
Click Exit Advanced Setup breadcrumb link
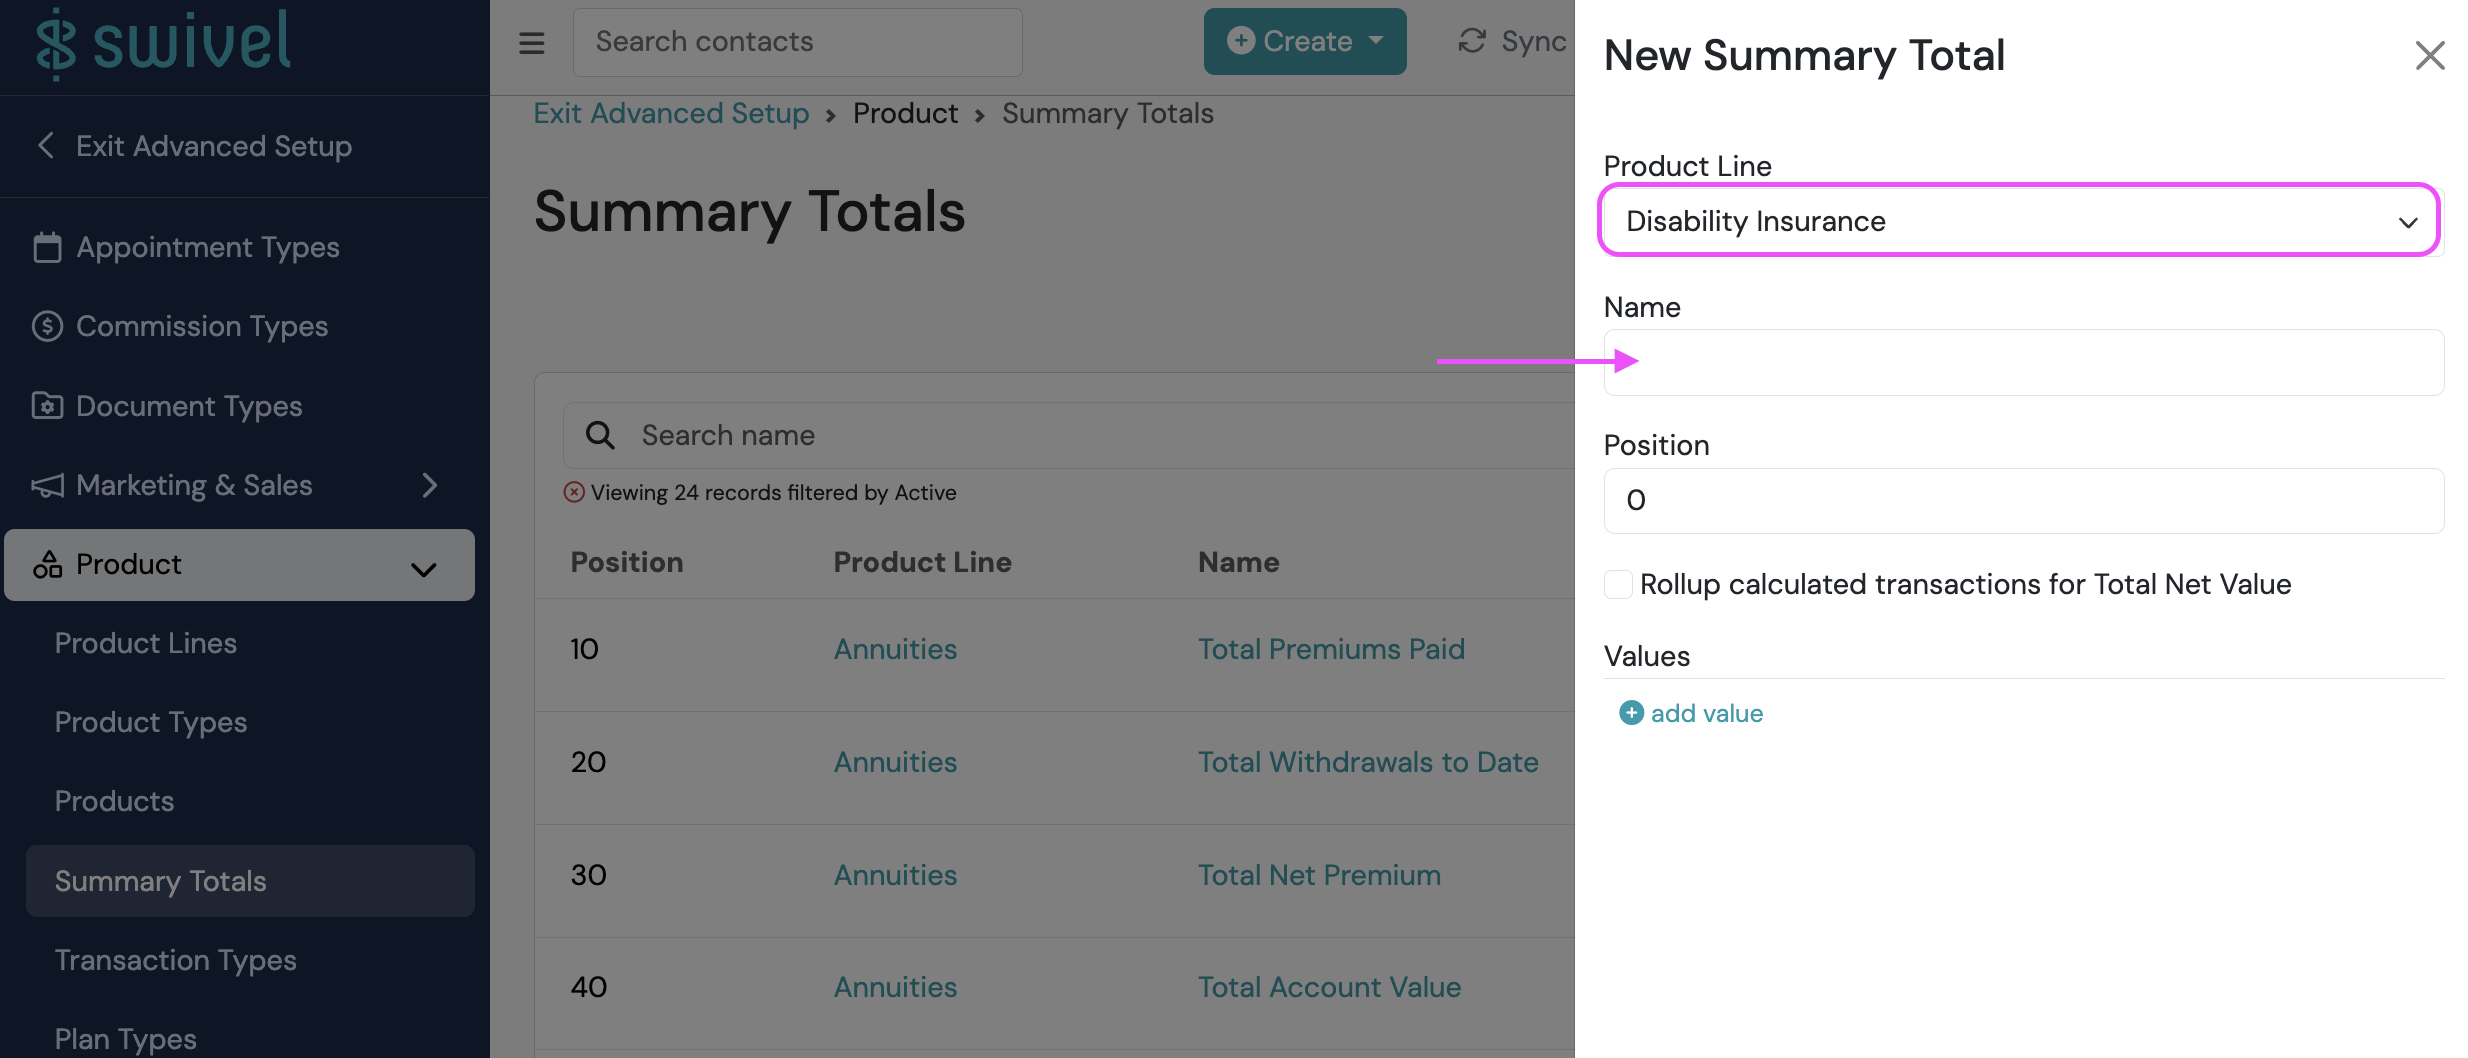pyautogui.click(x=671, y=113)
